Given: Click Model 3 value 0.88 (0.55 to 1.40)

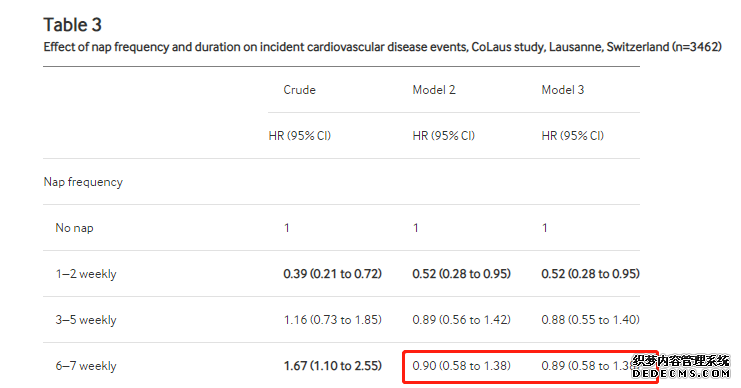Looking at the screenshot, I should pyautogui.click(x=590, y=320).
